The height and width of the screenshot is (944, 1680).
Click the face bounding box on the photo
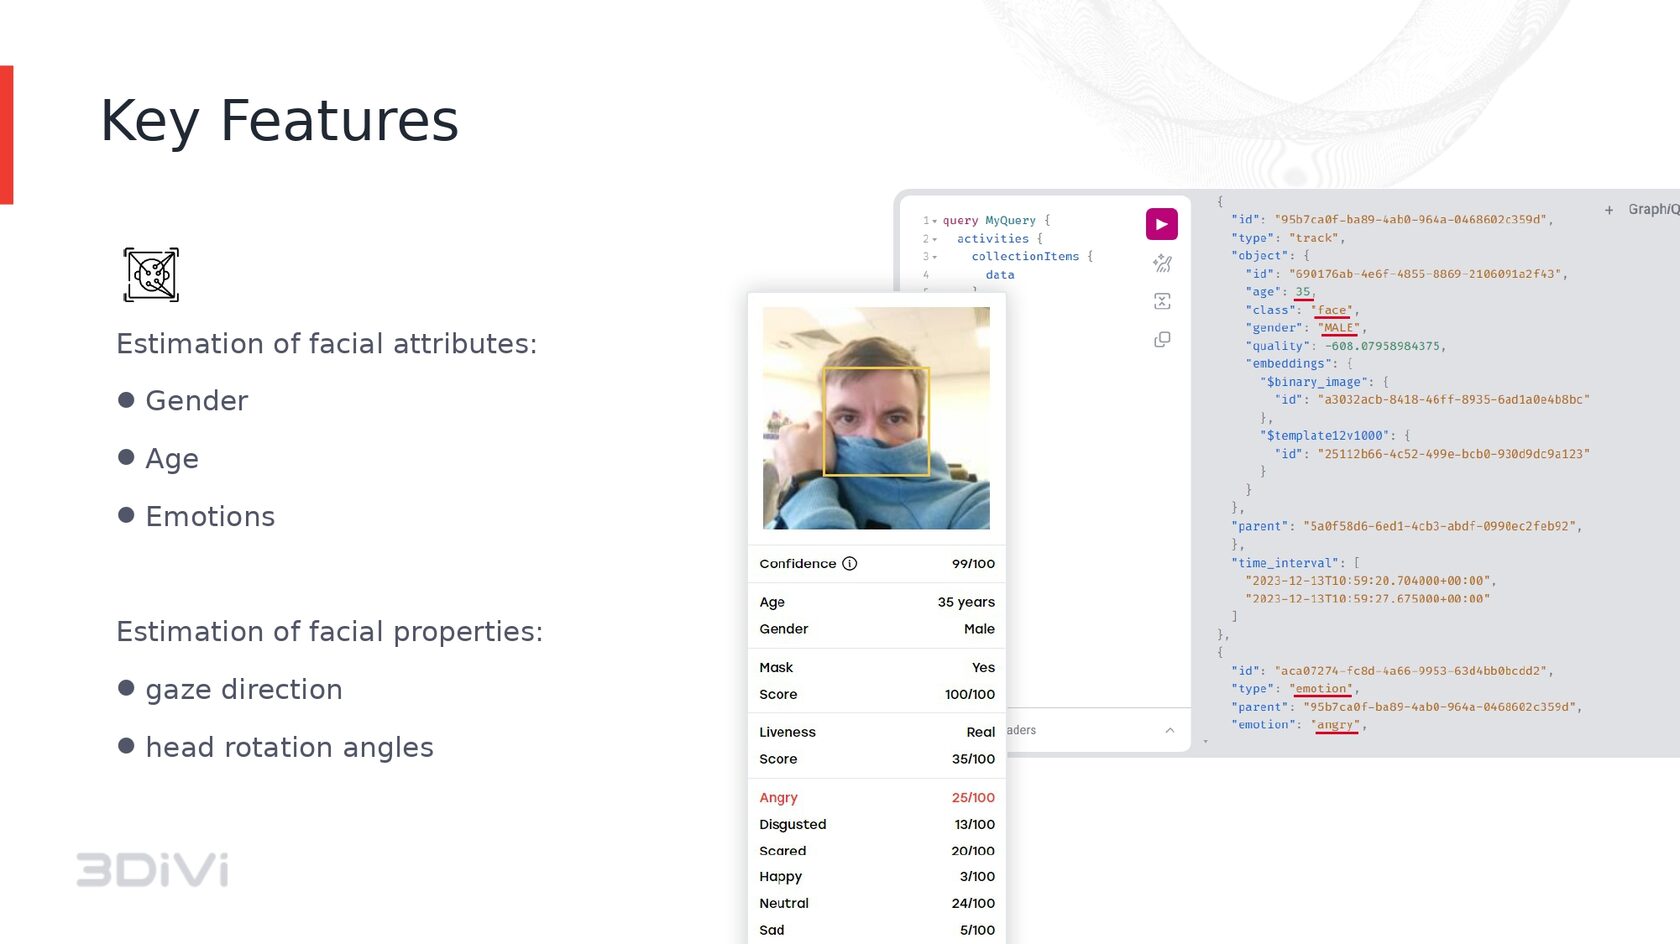[x=877, y=420]
